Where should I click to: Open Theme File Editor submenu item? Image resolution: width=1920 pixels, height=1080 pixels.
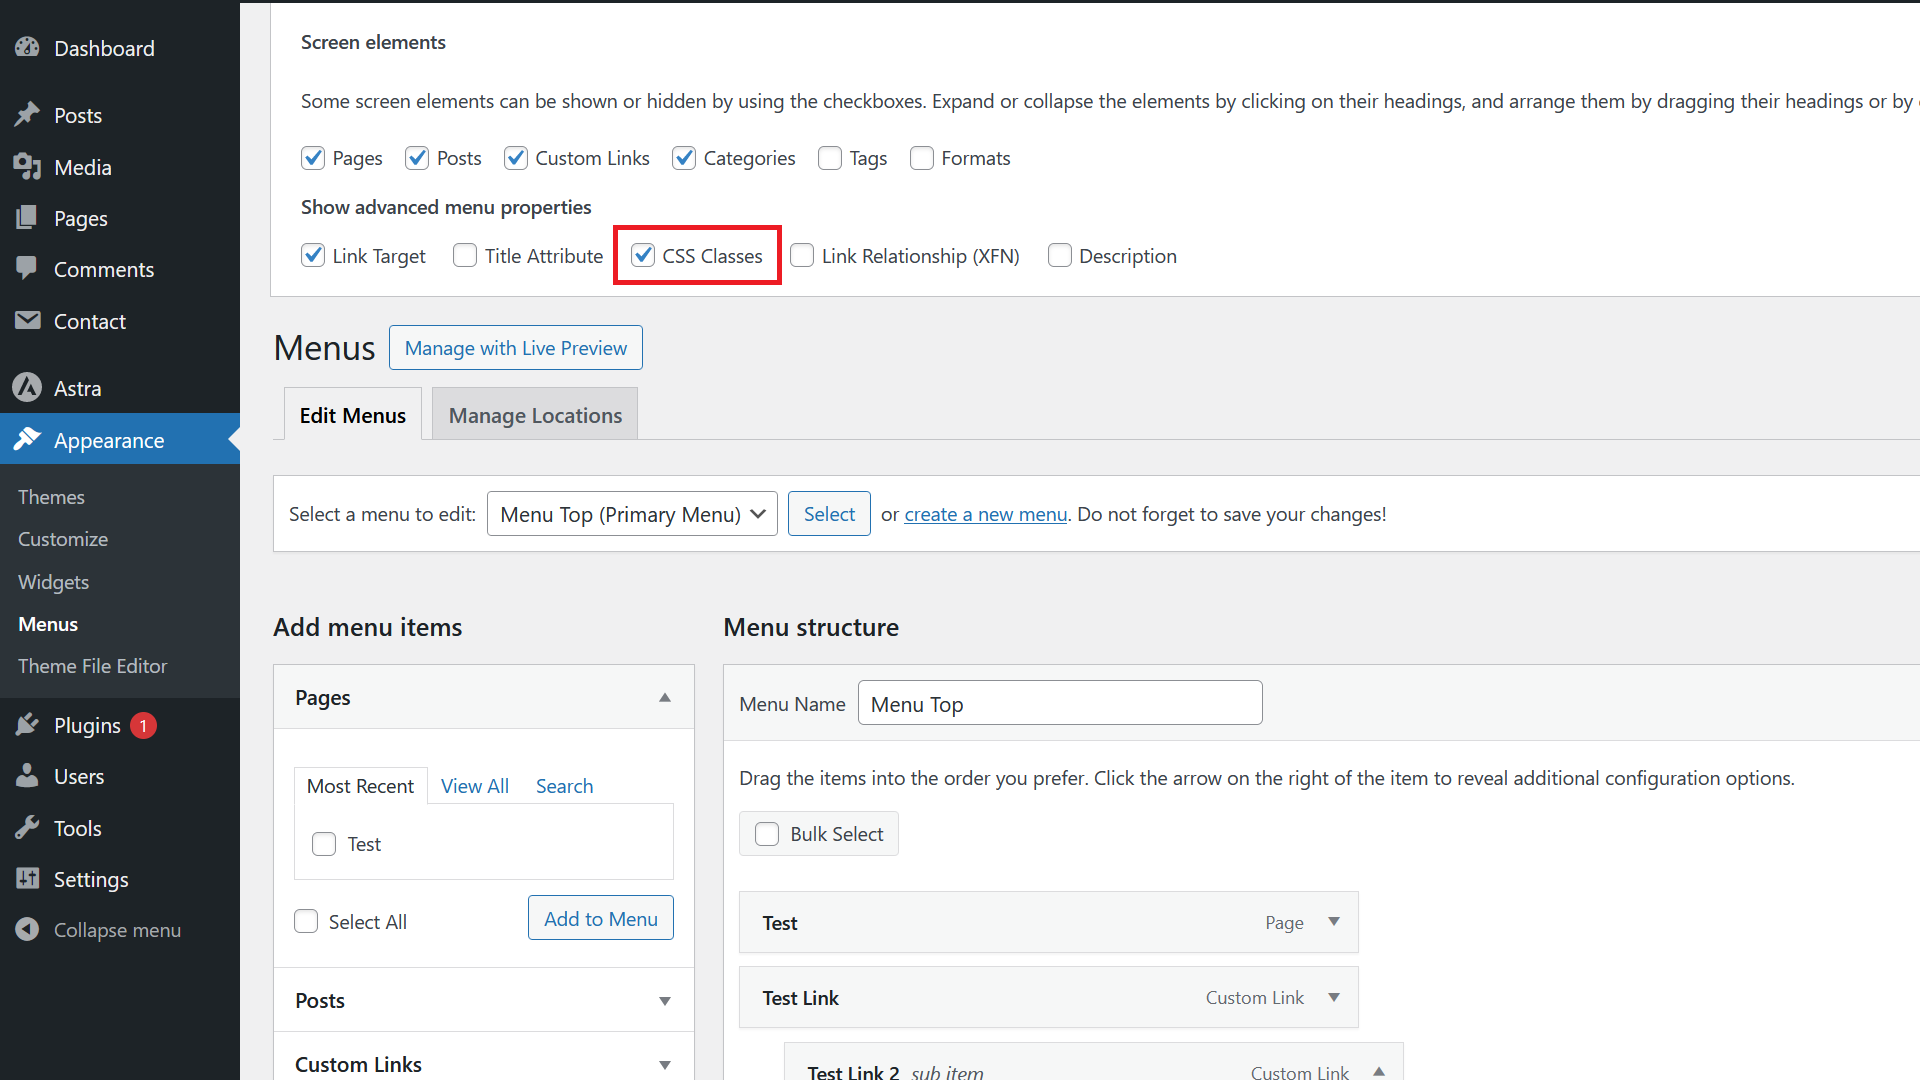(x=92, y=666)
